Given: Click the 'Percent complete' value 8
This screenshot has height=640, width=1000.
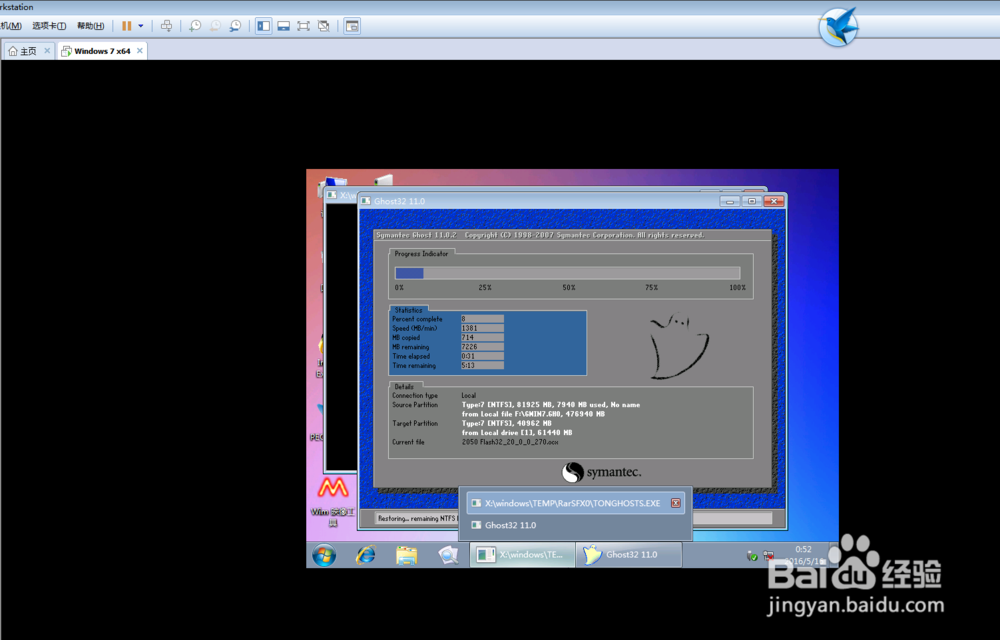Looking at the screenshot, I should pyautogui.click(x=482, y=319).
